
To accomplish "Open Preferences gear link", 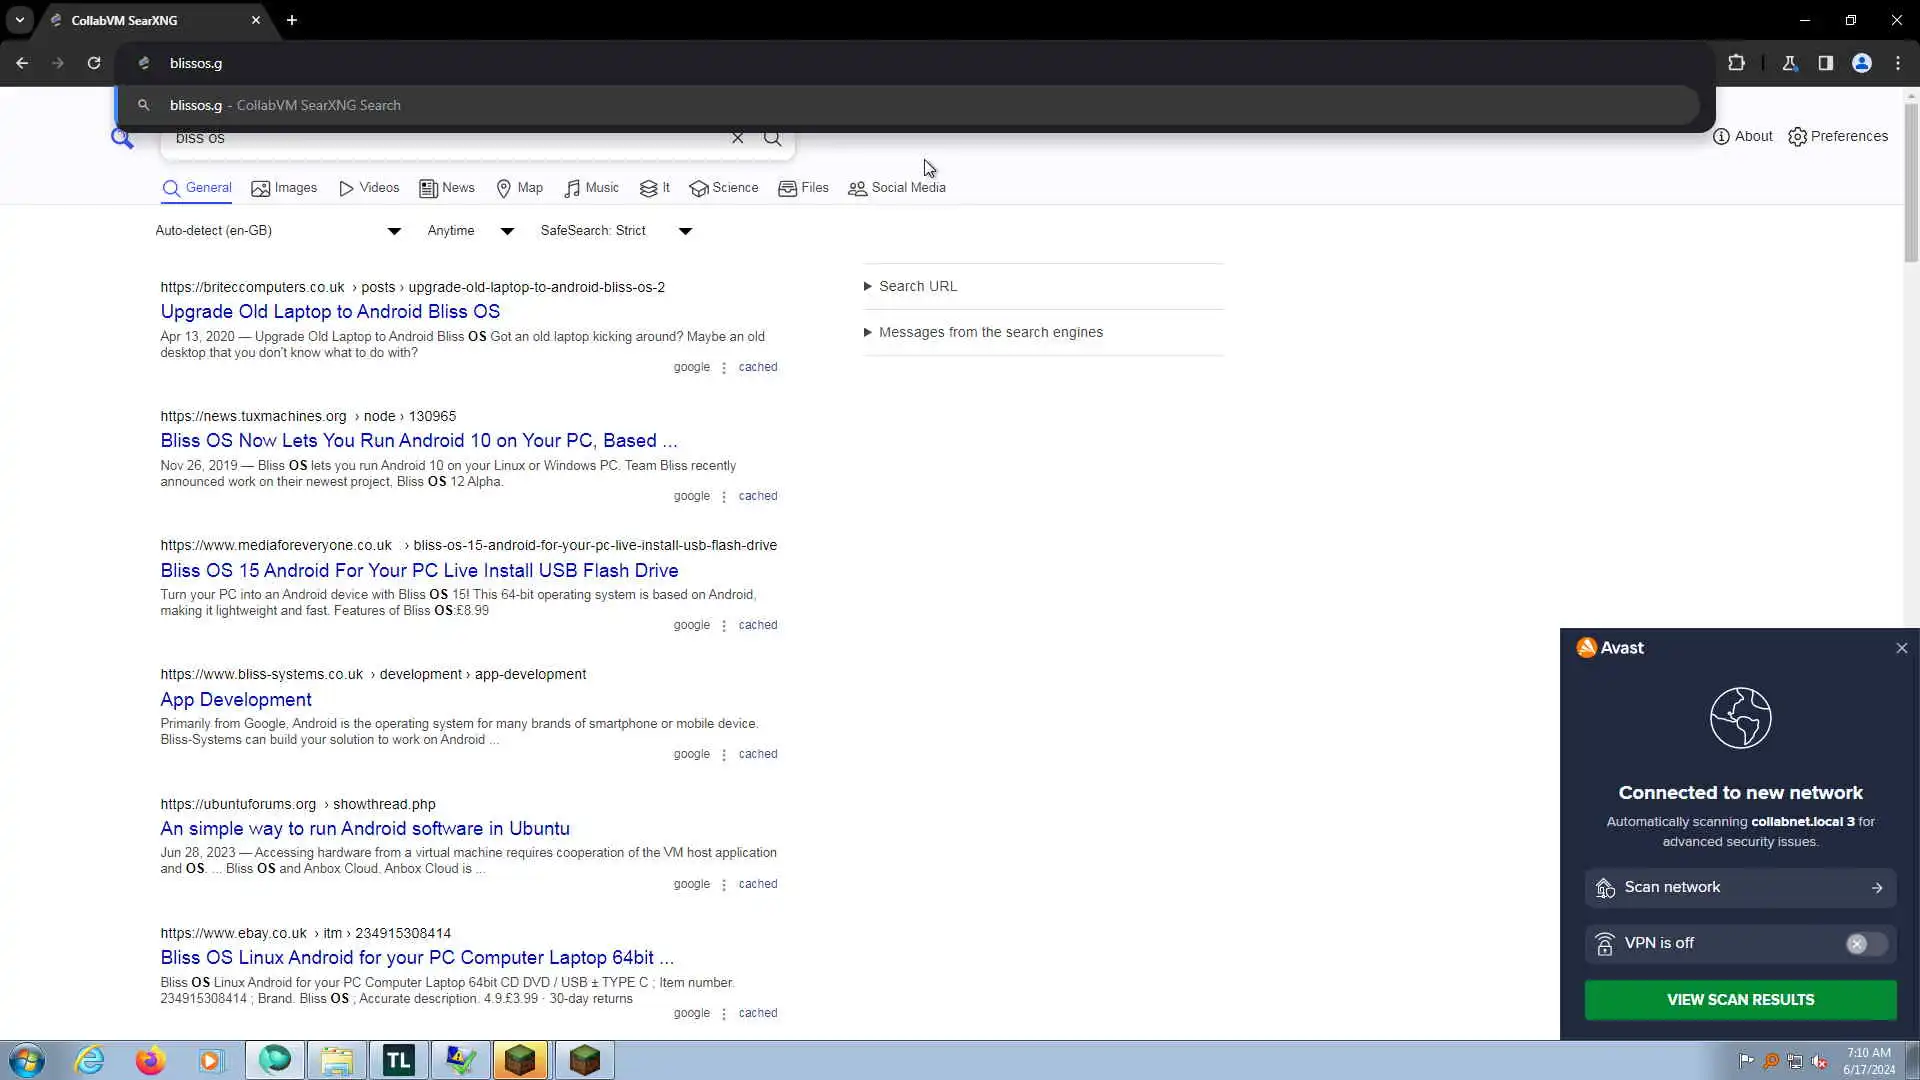I will pyautogui.click(x=1838, y=136).
